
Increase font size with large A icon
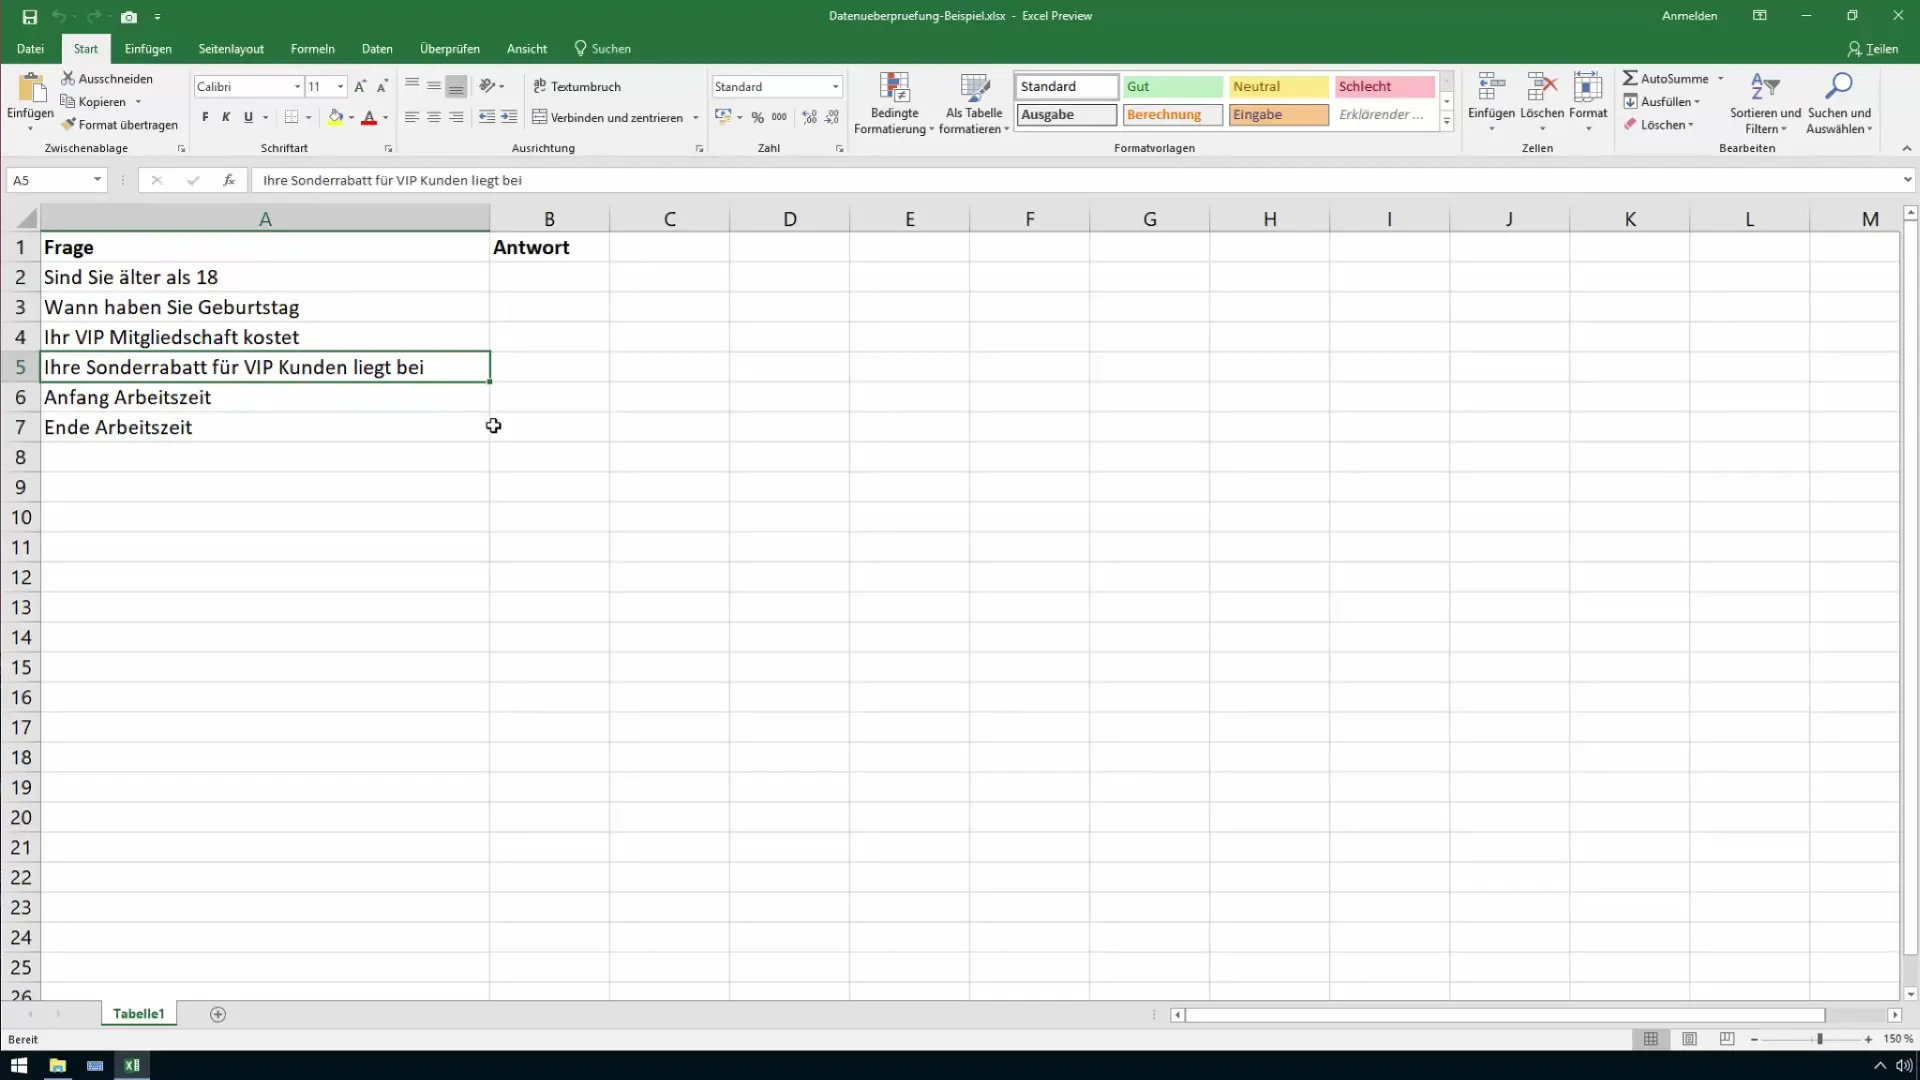(x=360, y=87)
